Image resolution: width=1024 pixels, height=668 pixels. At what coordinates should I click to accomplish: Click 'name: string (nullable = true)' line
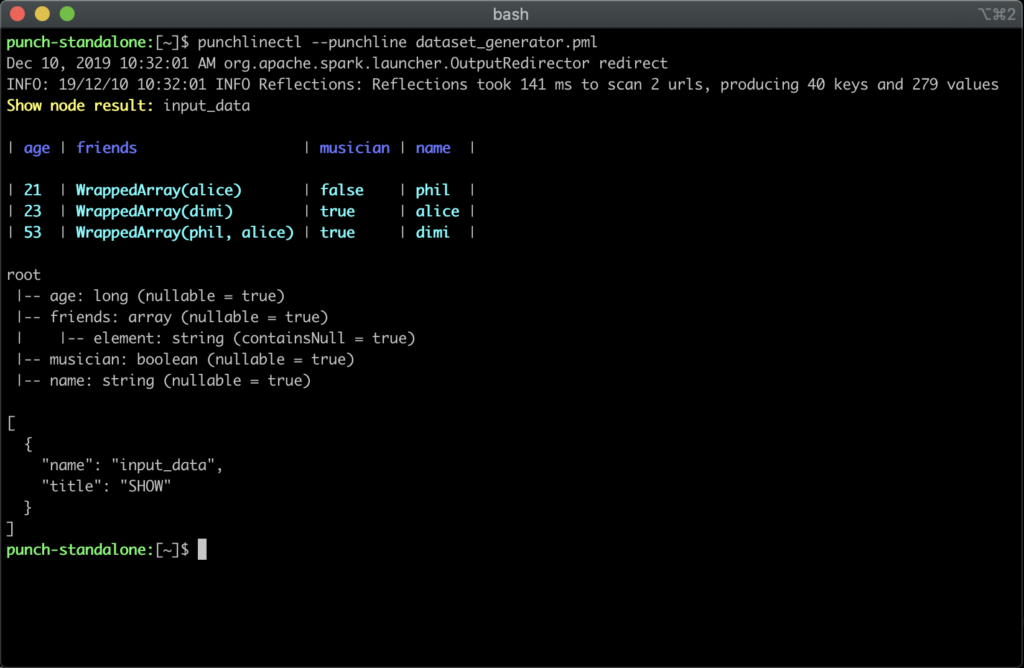coord(180,381)
